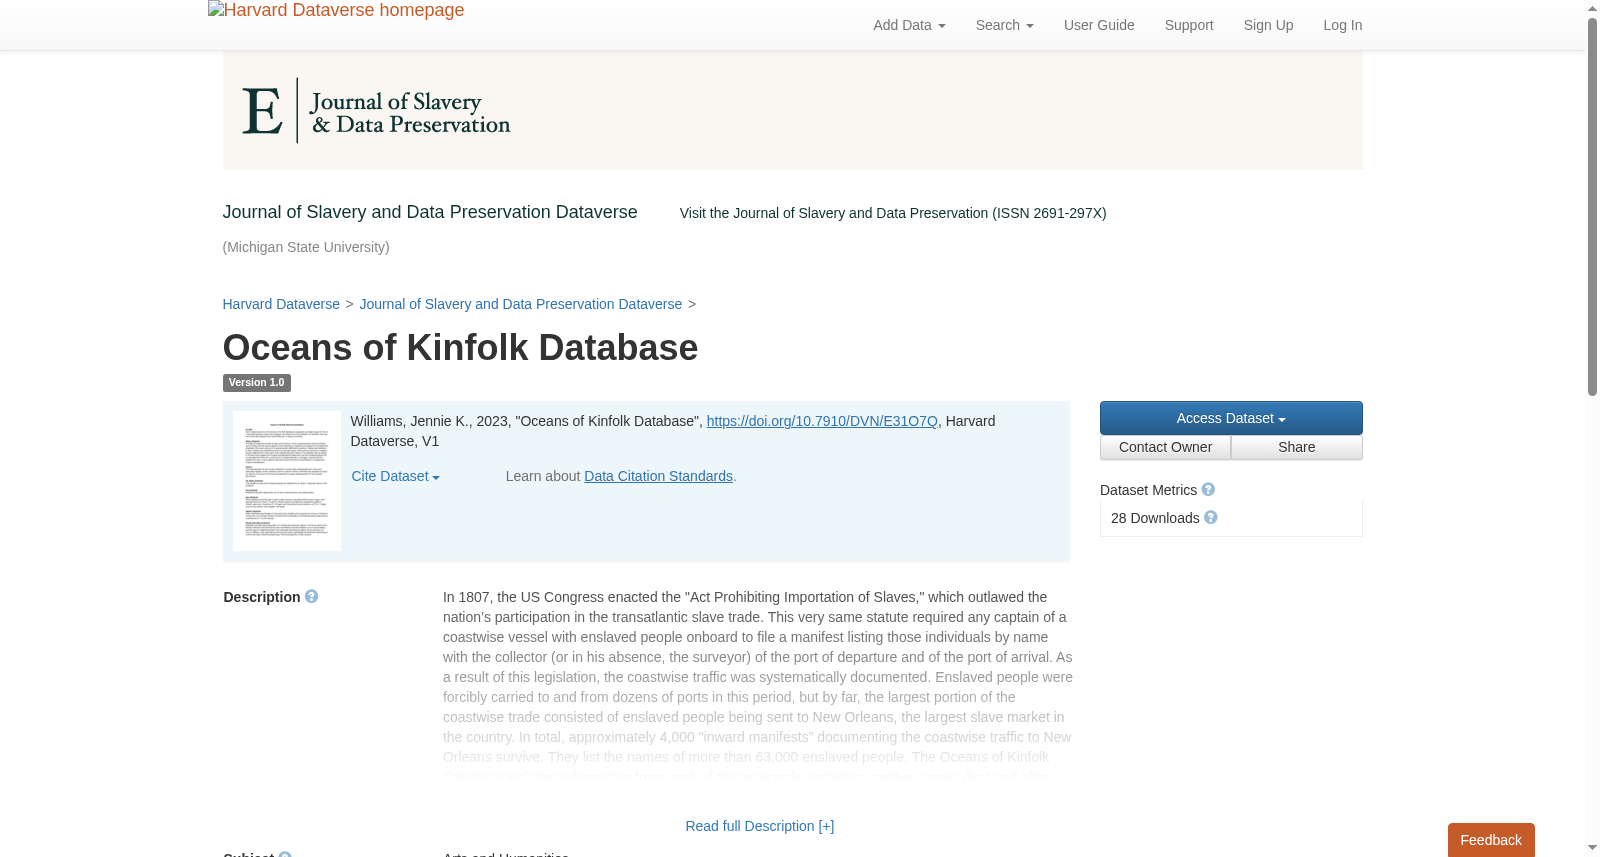This screenshot has height=857, width=1600.
Task: Expand the Access Dataset dropdown
Action: click(x=1231, y=418)
